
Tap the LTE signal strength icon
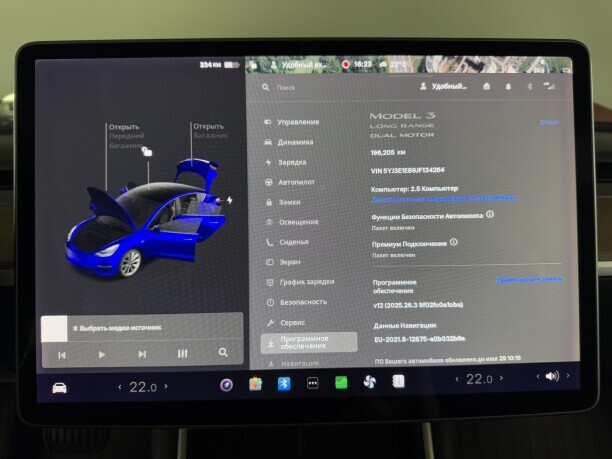pos(549,86)
